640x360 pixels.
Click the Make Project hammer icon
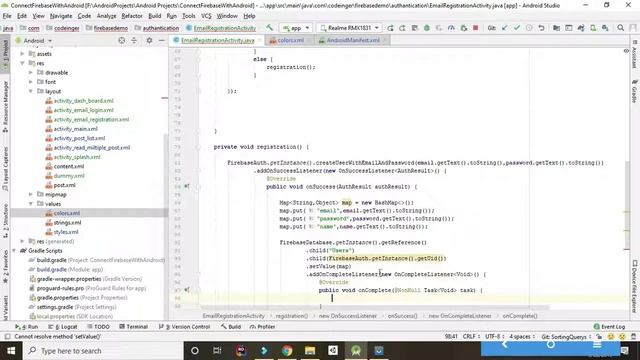269,28
